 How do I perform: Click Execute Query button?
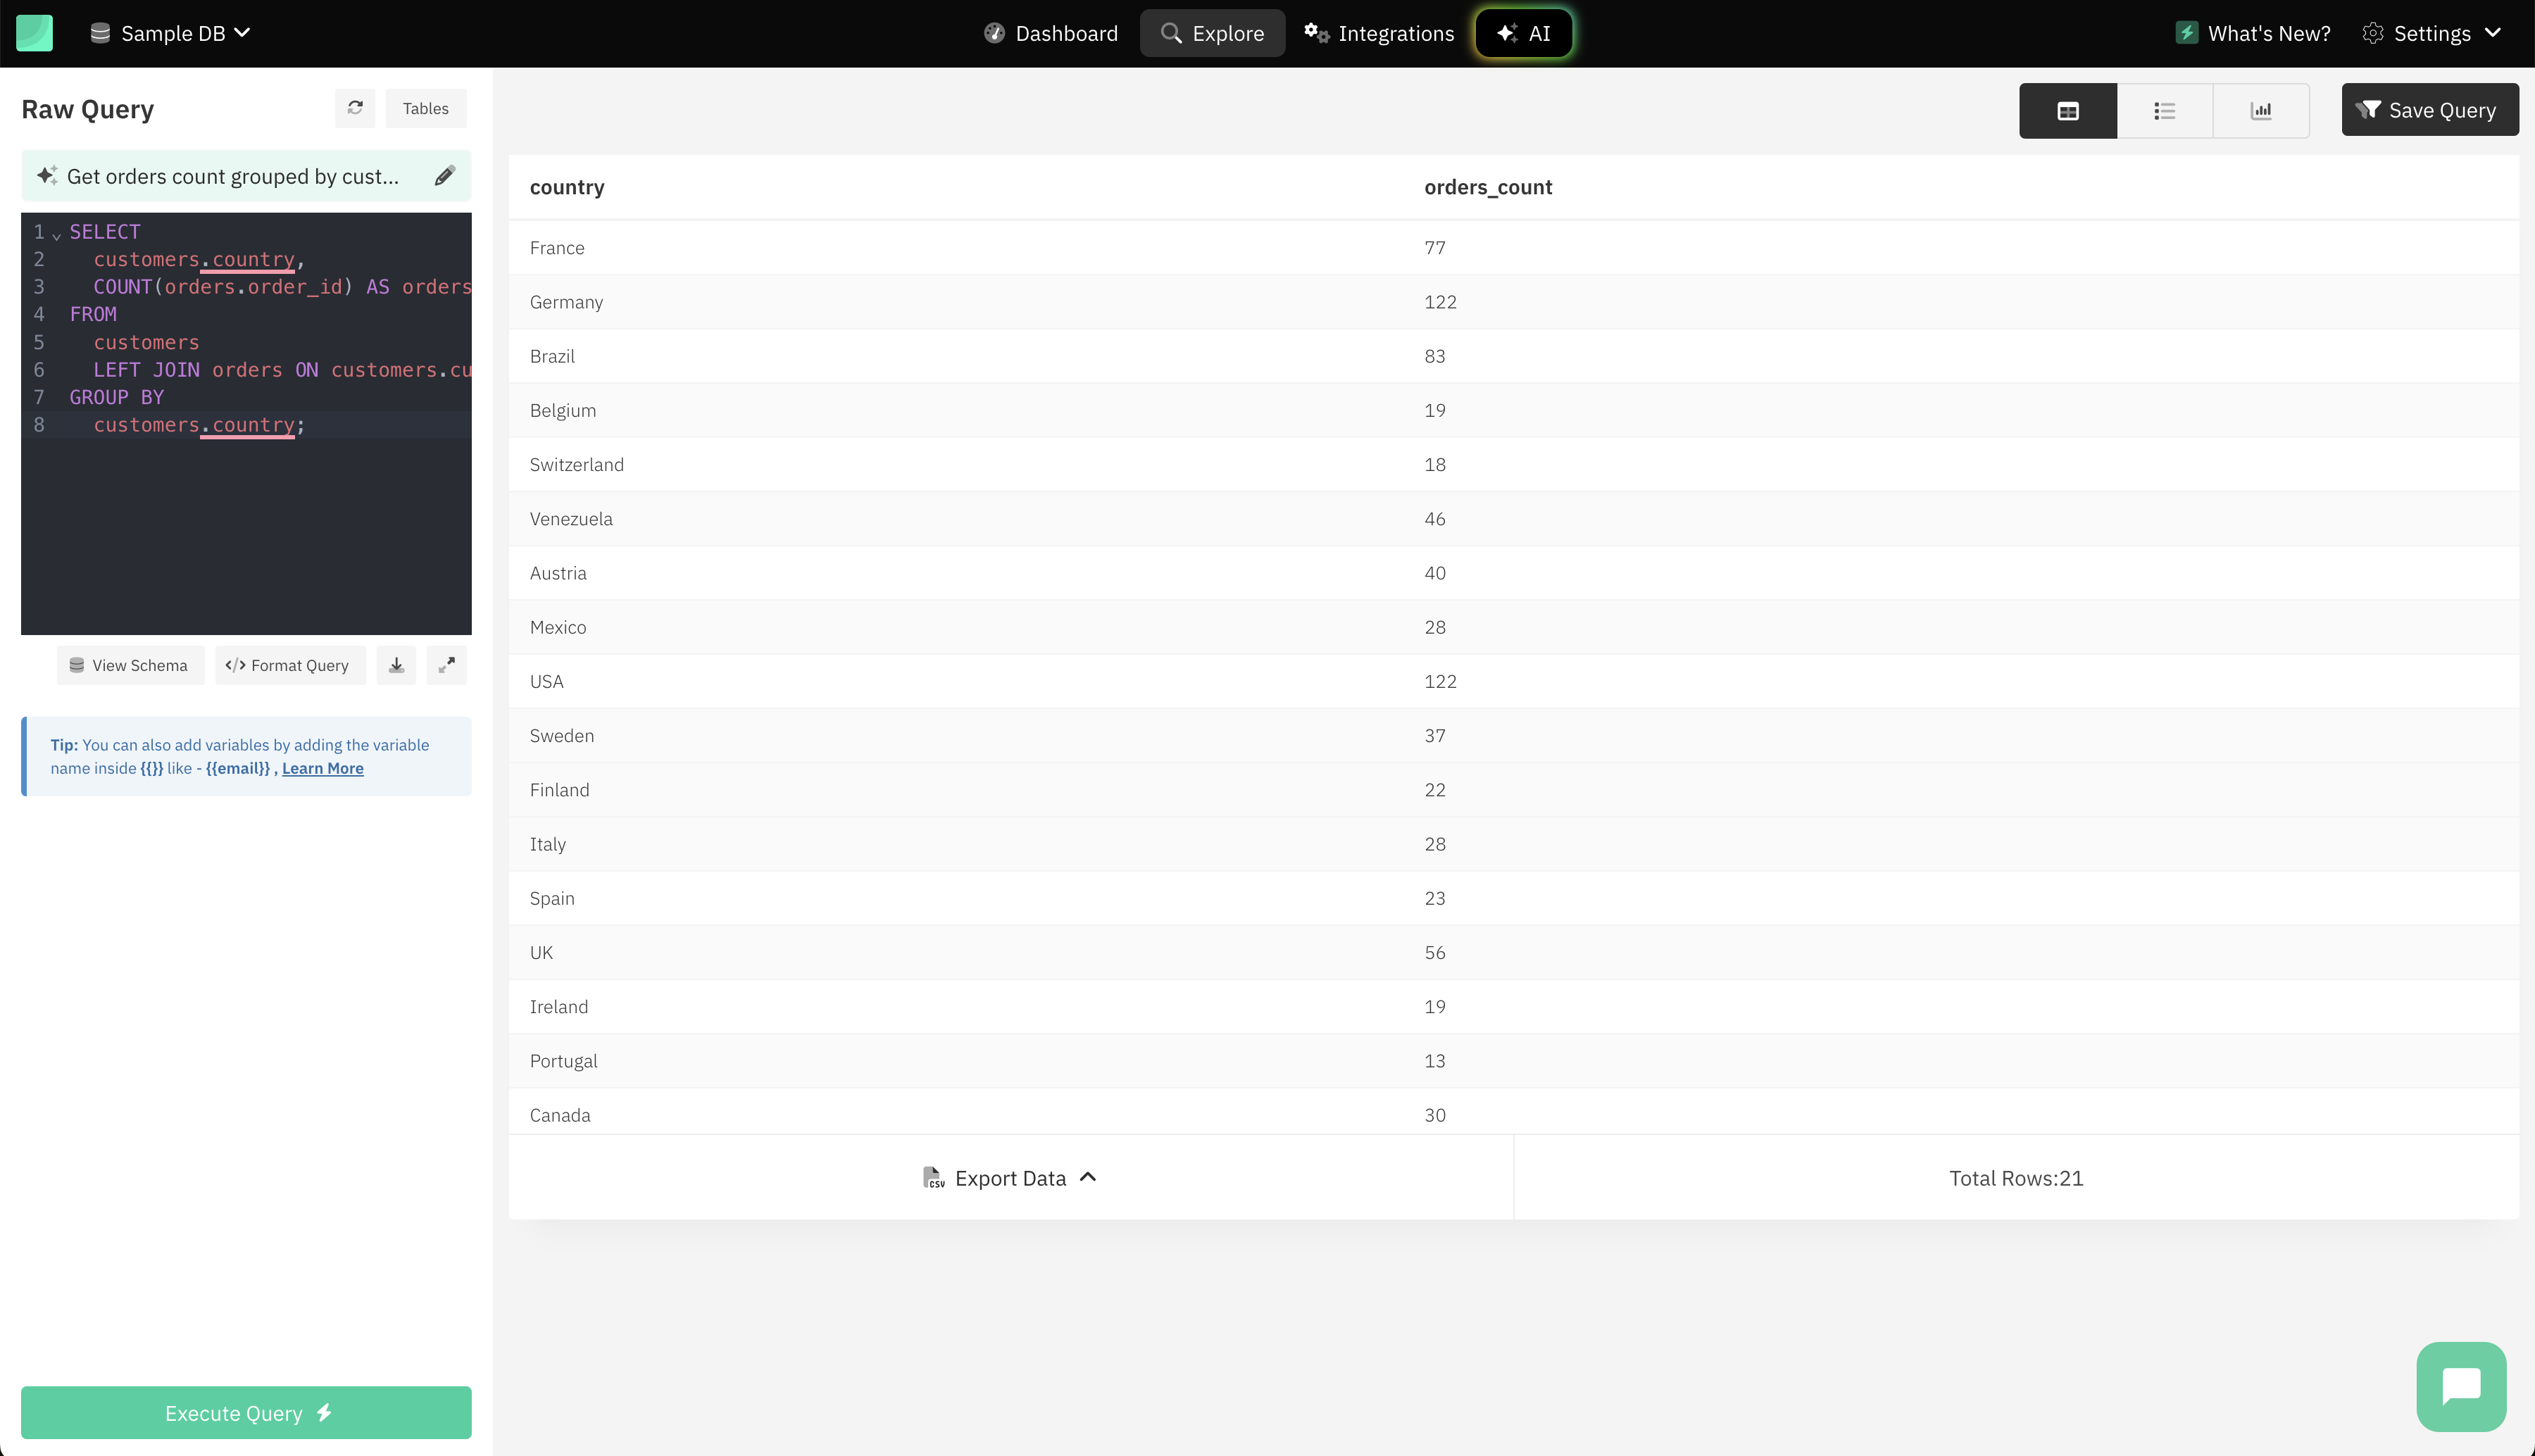pos(247,1412)
